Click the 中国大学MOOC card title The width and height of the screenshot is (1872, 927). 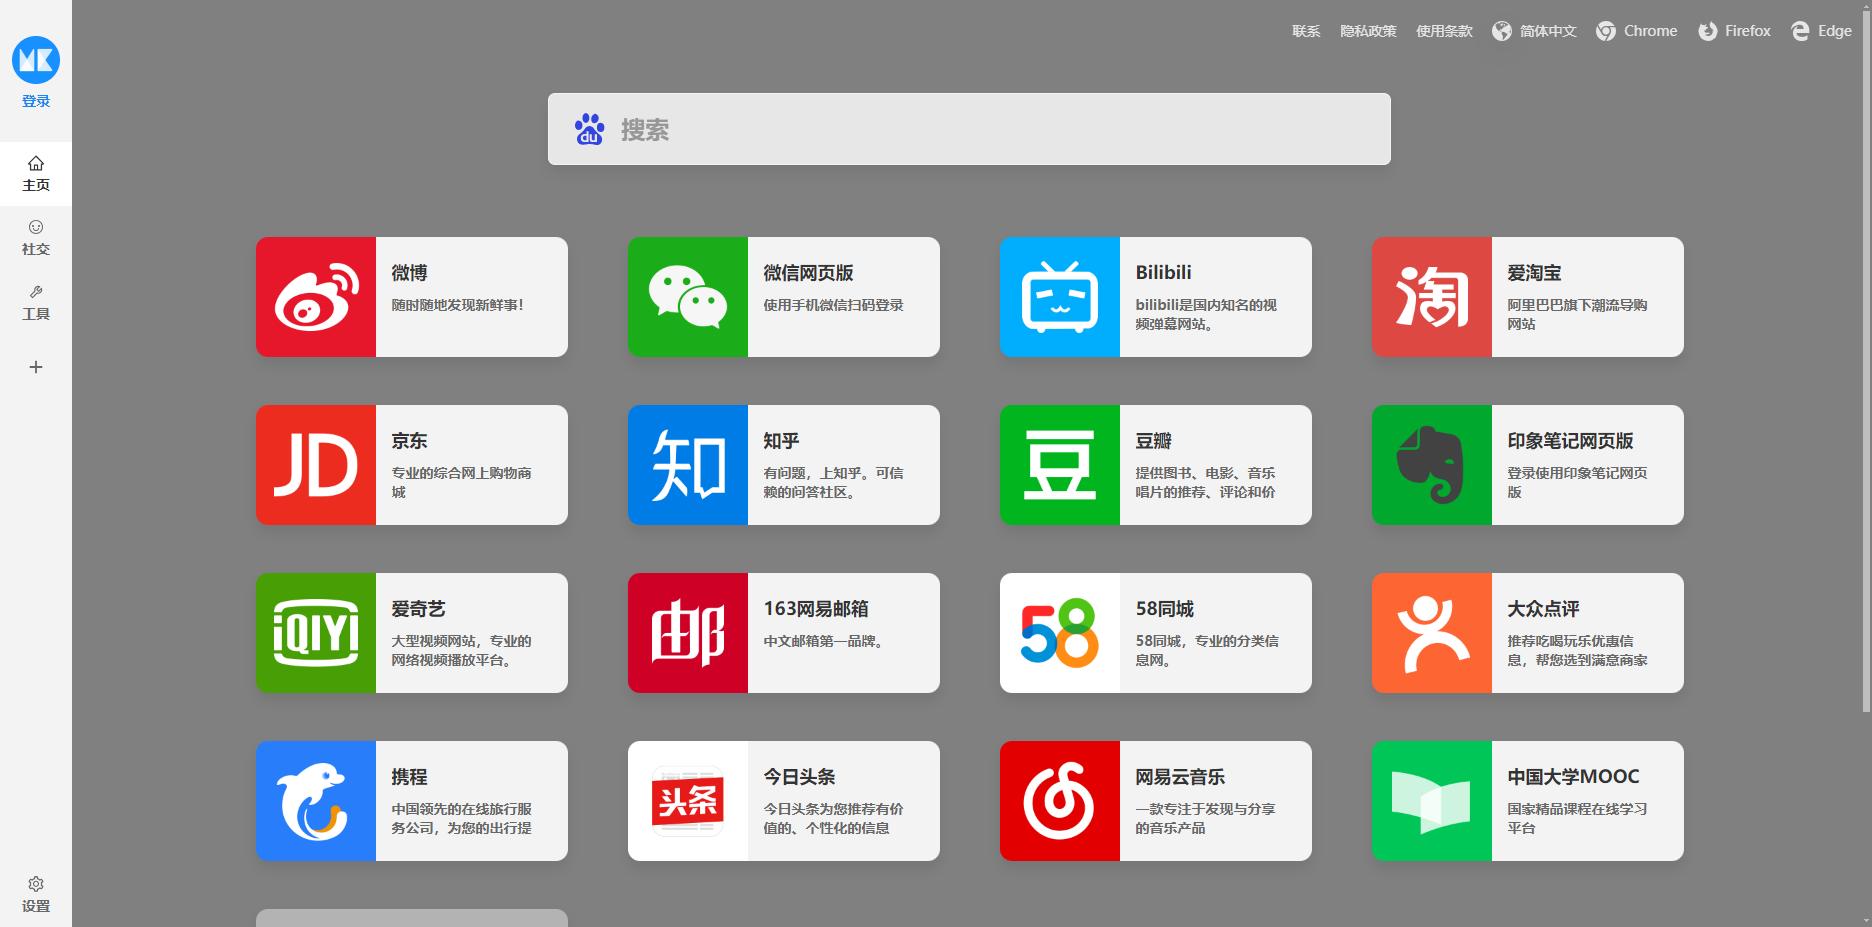[x=1573, y=777]
